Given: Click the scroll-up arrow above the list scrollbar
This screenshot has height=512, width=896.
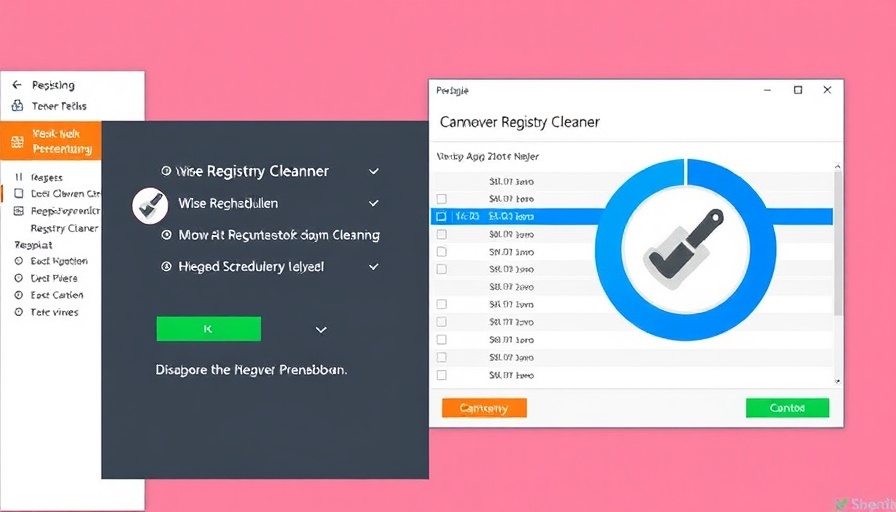Looking at the screenshot, I should tap(838, 166).
